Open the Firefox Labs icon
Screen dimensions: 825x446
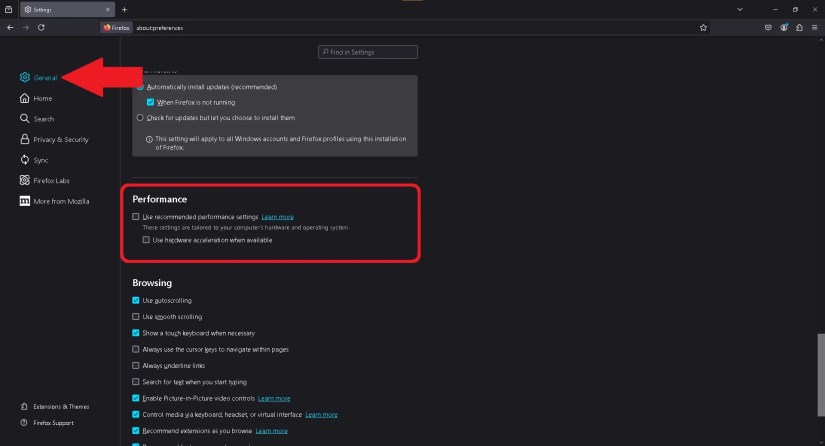tap(25, 180)
